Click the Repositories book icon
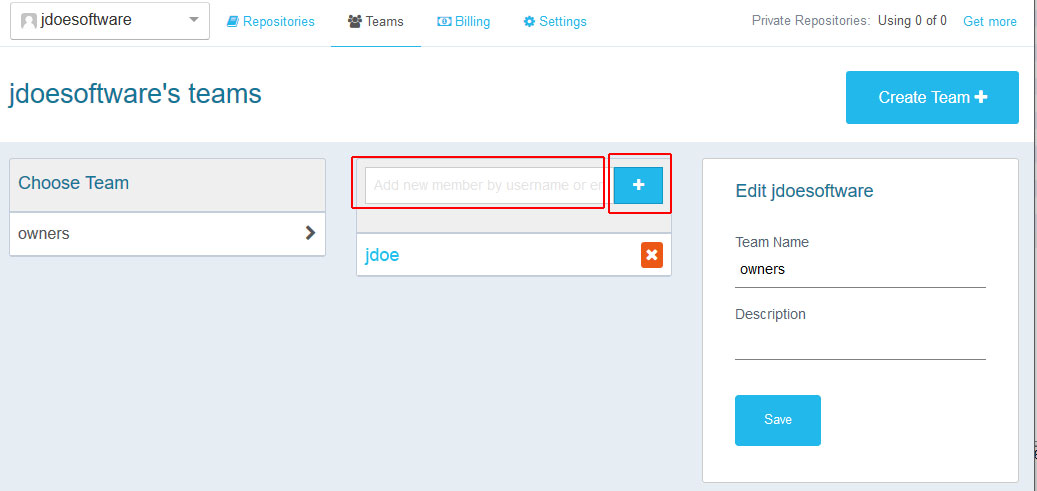This screenshot has width=1037, height=491. pyautogui.click(x=233, y=21)
